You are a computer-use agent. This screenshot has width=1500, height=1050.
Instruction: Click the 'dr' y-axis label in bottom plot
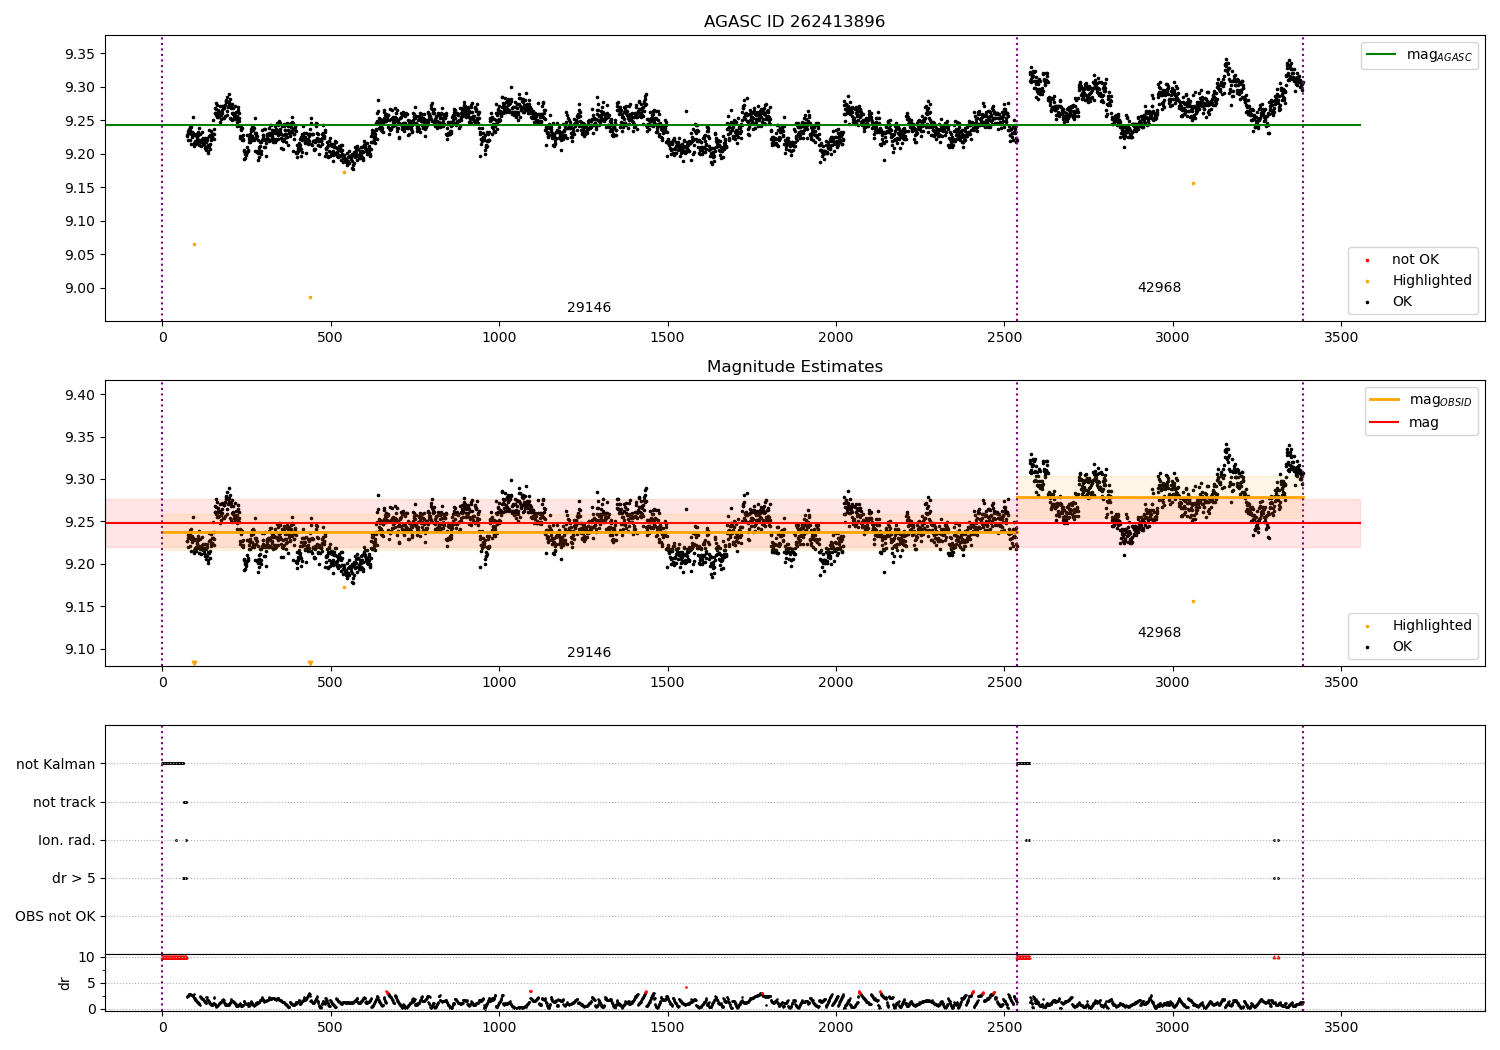65,983
